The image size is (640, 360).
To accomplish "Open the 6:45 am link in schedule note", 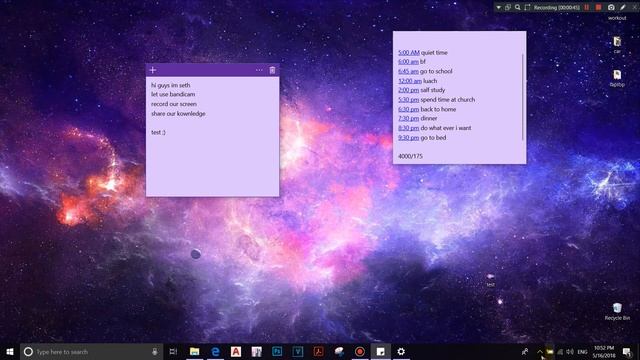I will (409, 71).
